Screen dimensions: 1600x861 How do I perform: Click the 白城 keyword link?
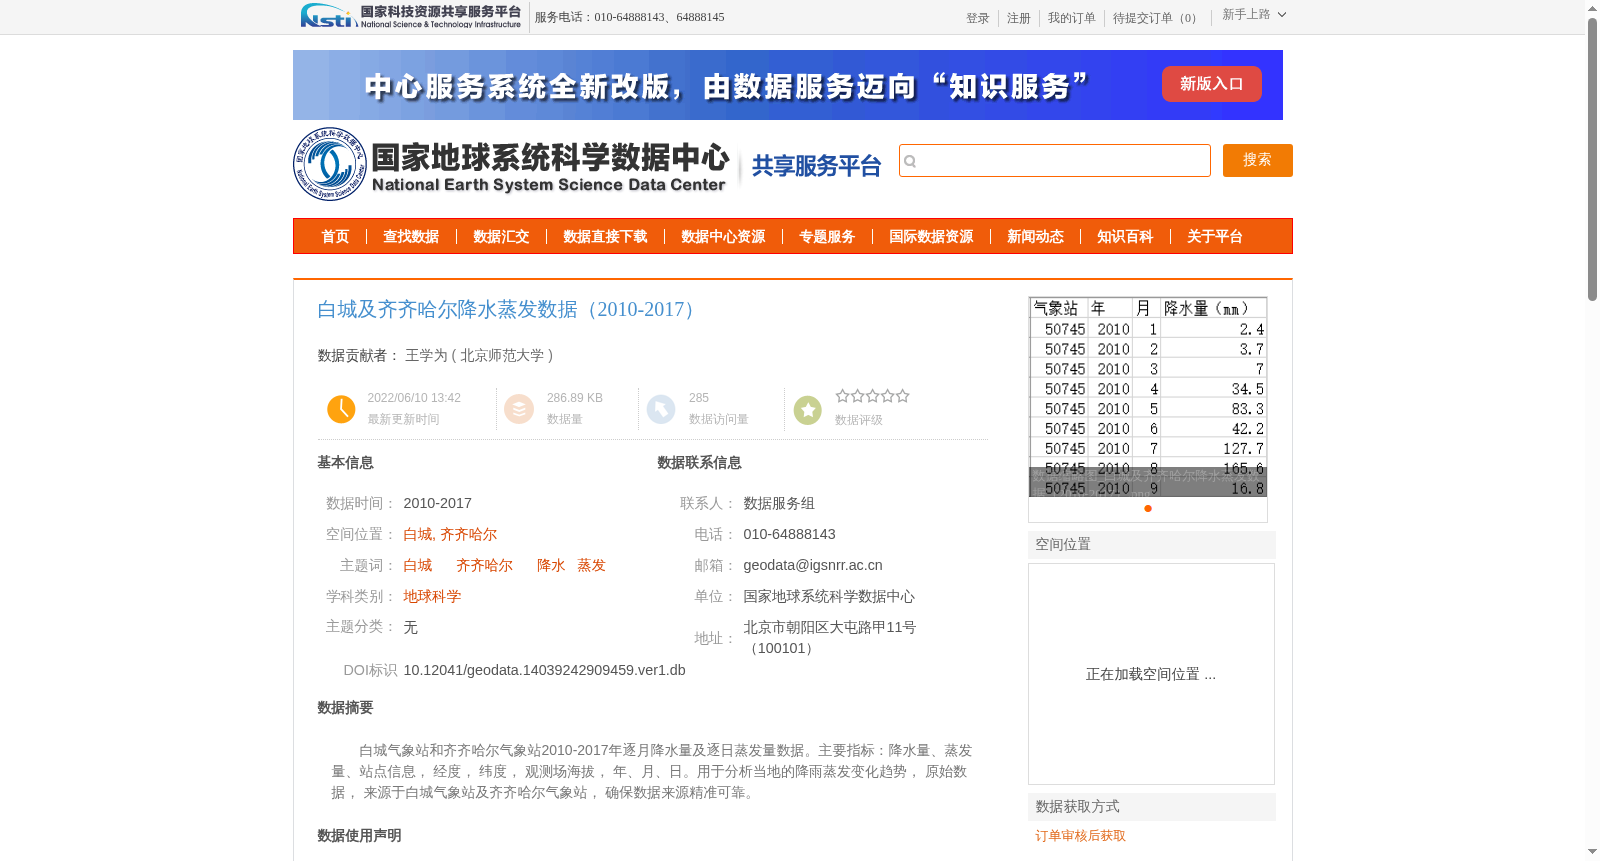point(418,566)
